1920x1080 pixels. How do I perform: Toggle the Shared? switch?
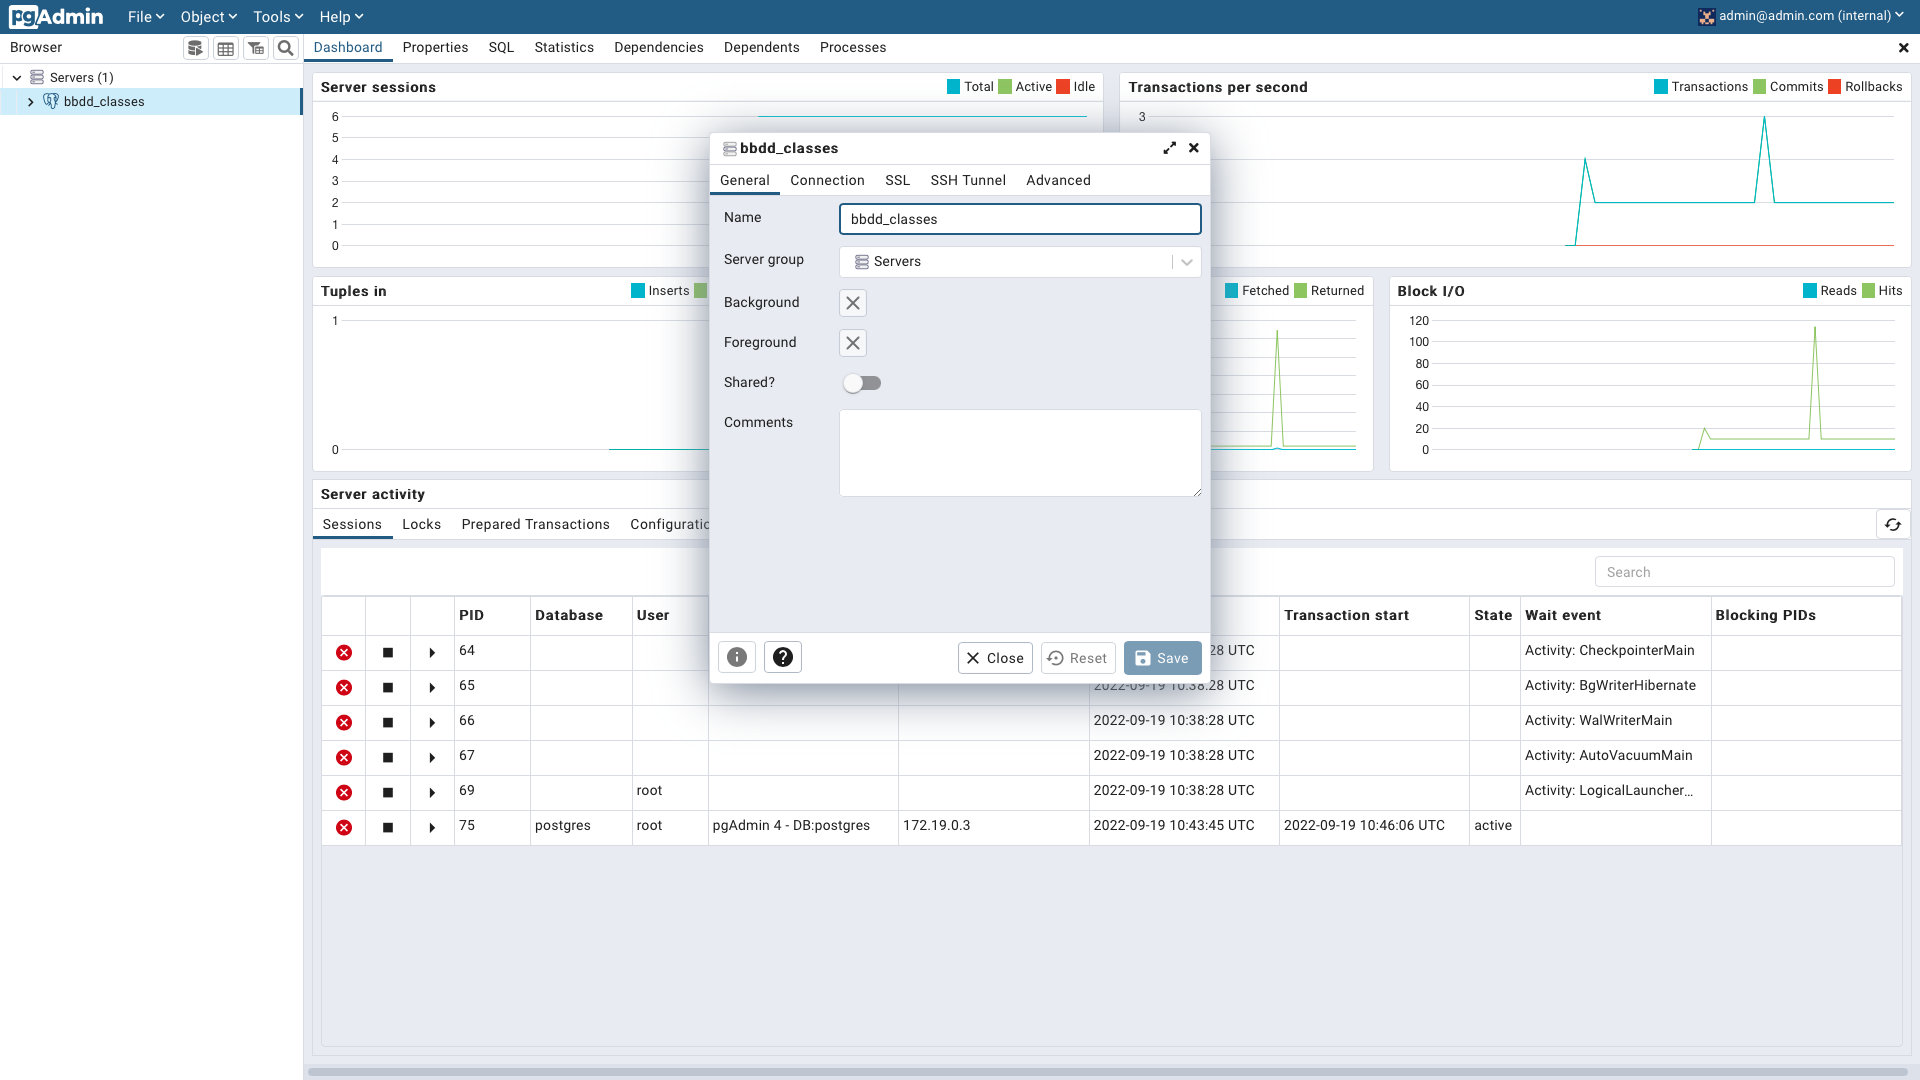click(x=862, y=383)
